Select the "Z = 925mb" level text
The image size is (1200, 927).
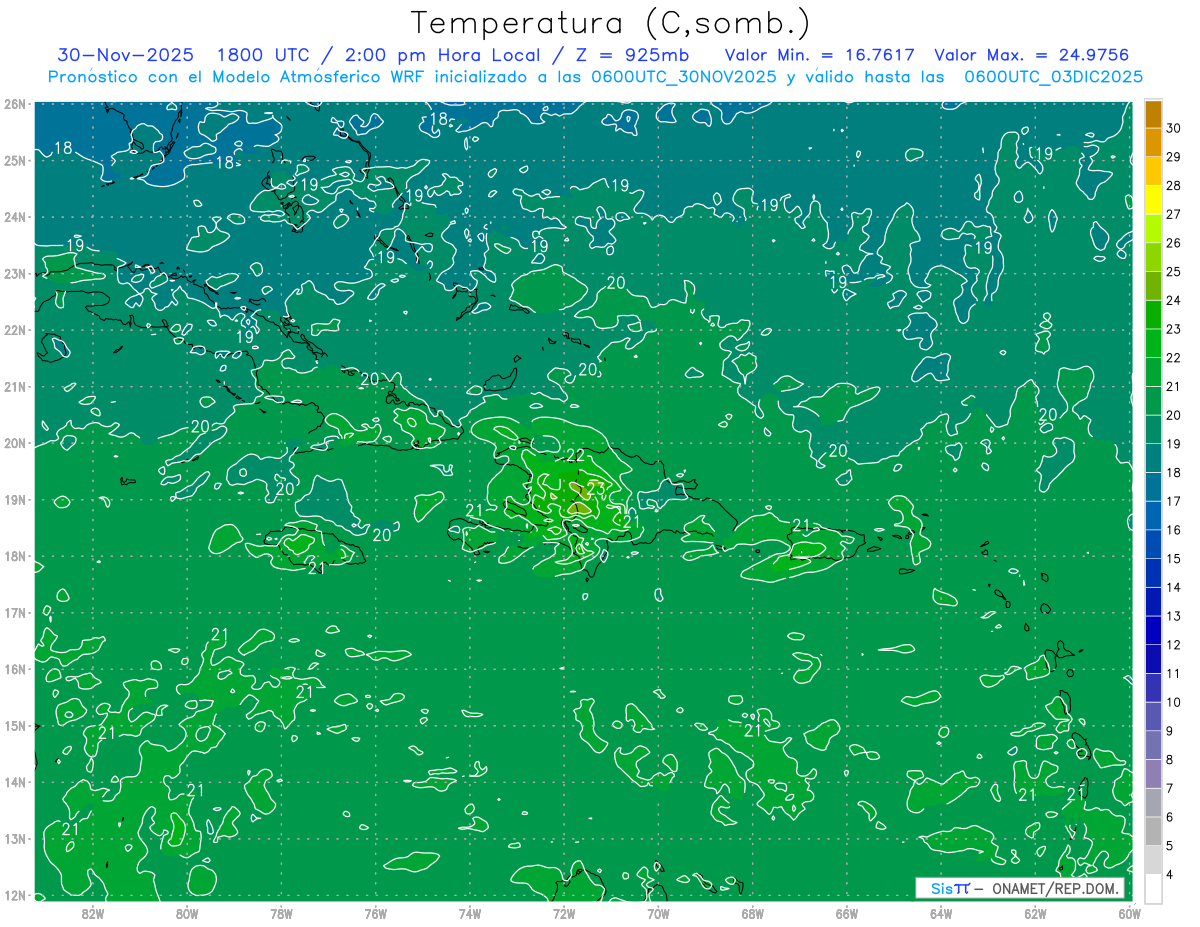(x=629, y=55)
